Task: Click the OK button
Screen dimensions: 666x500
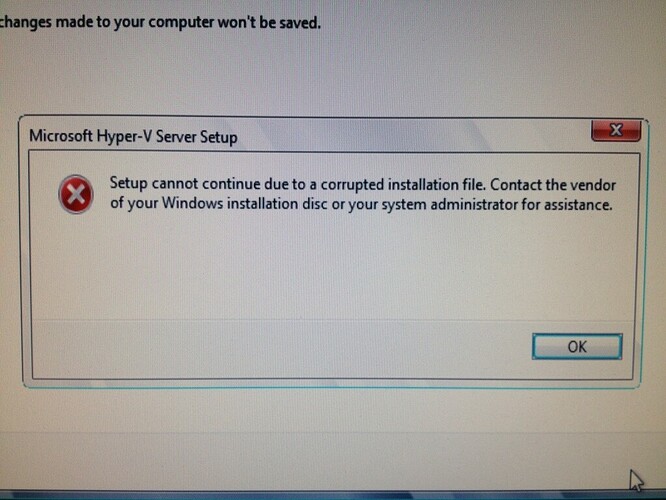Action: tap(577, 347)
